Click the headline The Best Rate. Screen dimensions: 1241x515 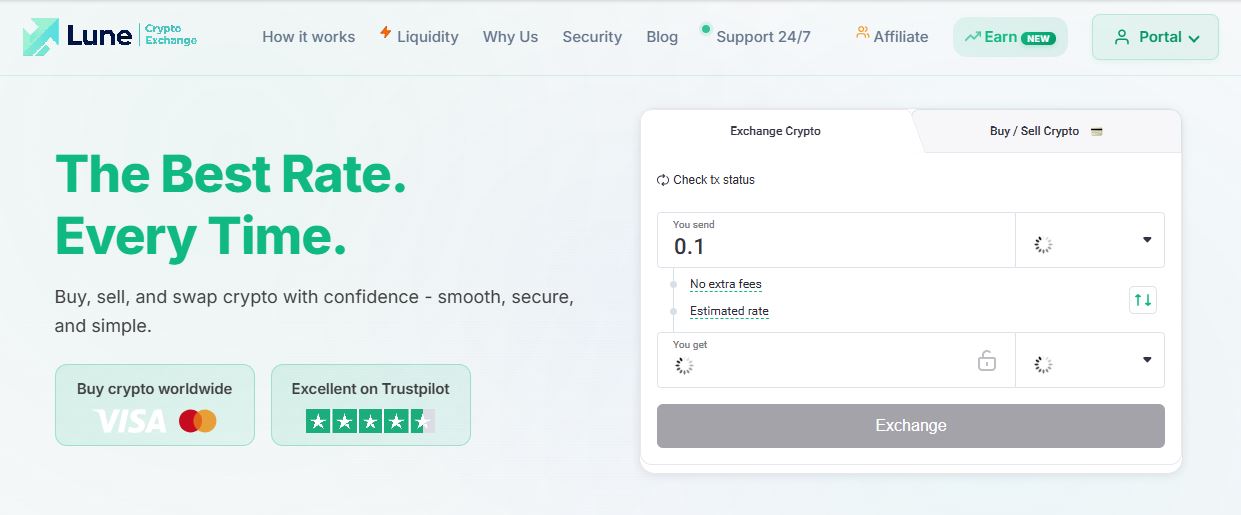point(231,174)
